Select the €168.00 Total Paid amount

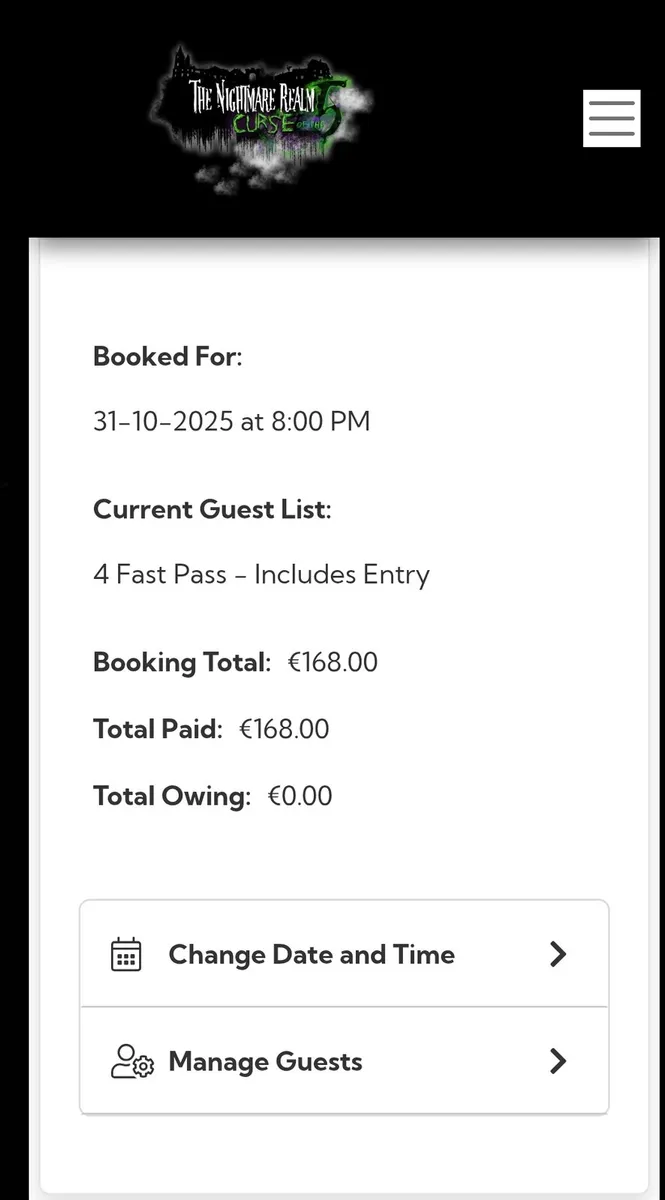coord(284,729)
